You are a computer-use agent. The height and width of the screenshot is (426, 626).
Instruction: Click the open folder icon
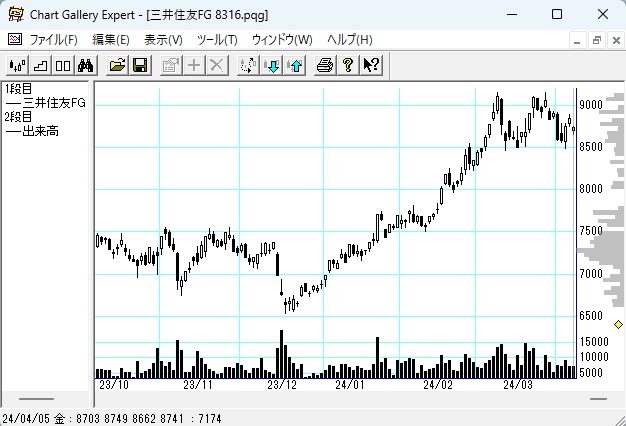pyautogui.click(x=118, y=65)
